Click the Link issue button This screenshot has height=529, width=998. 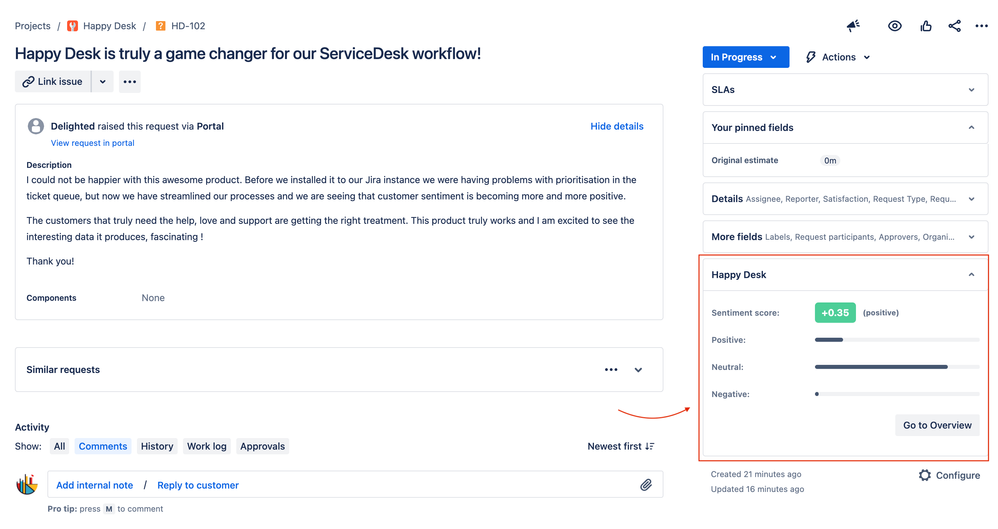[x=53, y=81]
